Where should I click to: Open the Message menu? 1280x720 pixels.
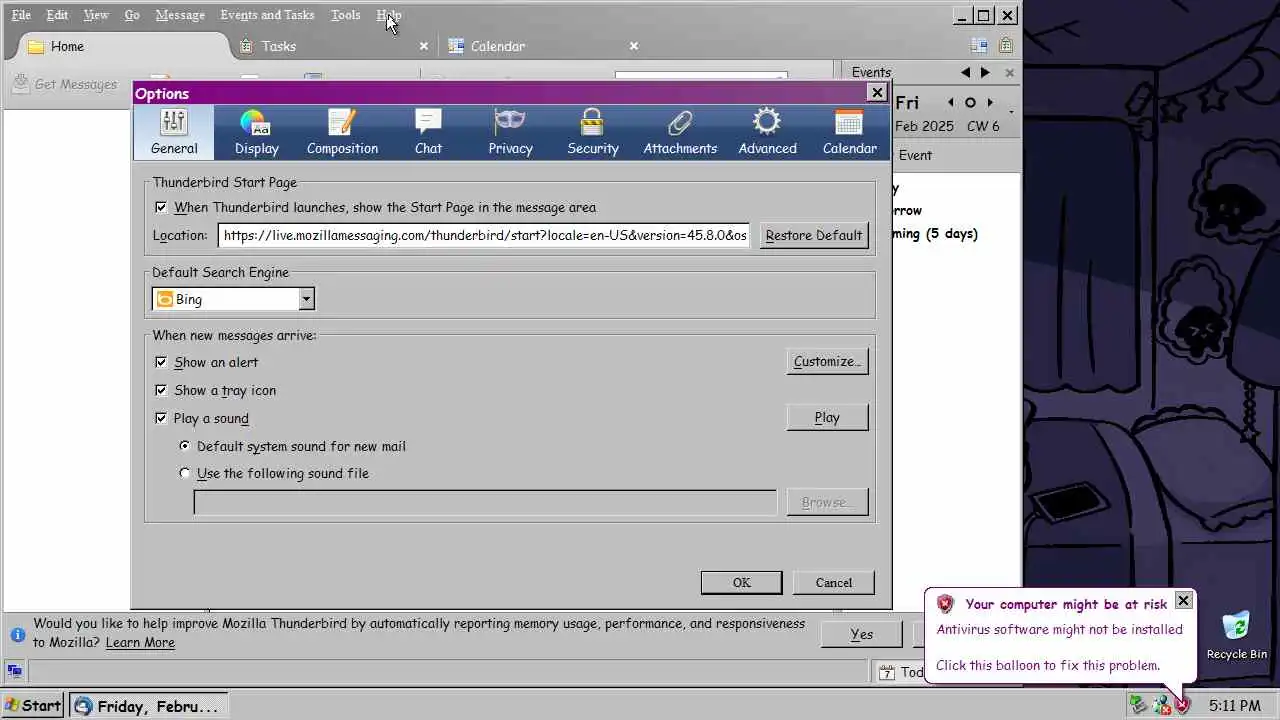pyautogui.click(x=180, y=15)
